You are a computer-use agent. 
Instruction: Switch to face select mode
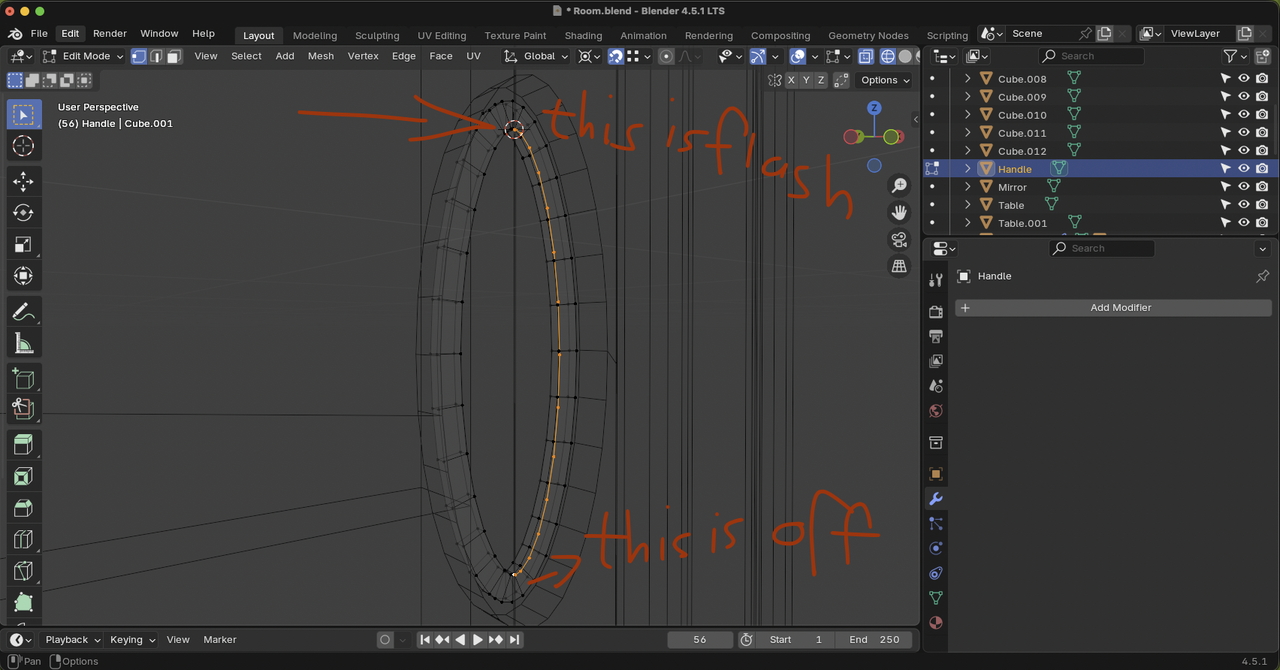pos(174,56)
